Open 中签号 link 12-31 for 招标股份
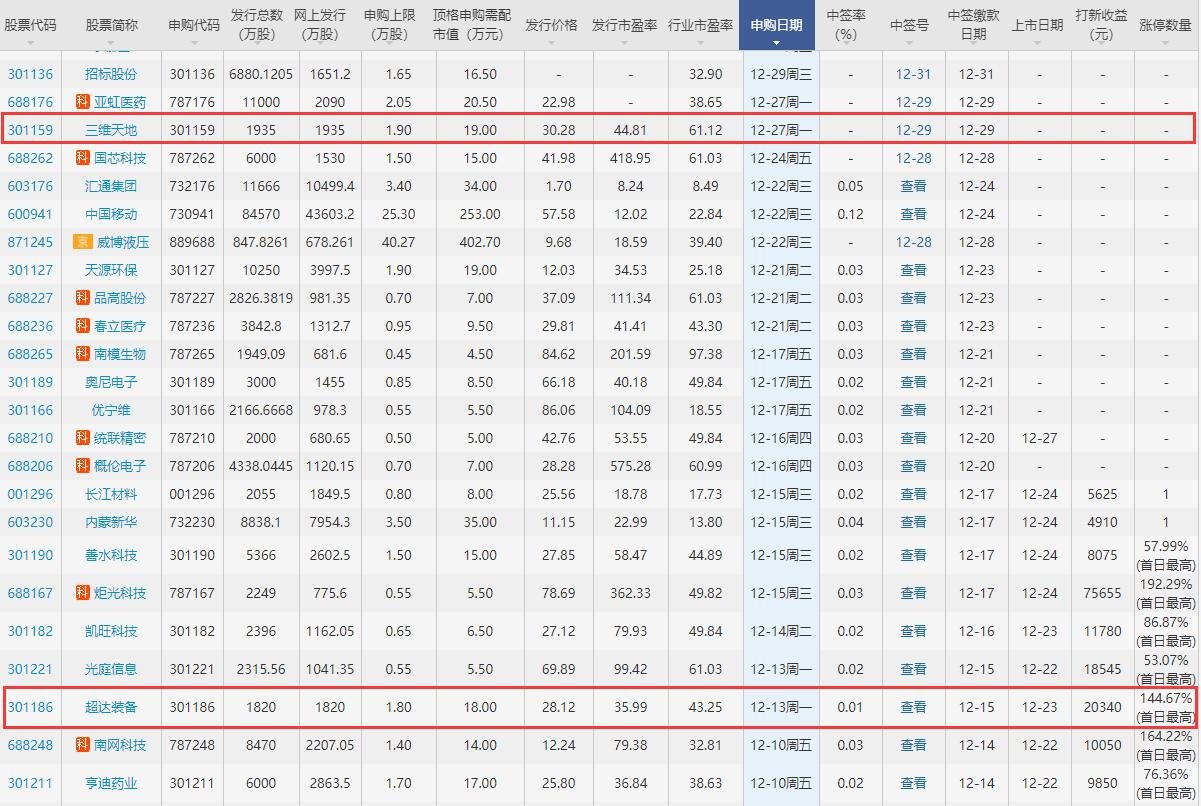This screenshot has width=1201, height=806. click(913, 74)
